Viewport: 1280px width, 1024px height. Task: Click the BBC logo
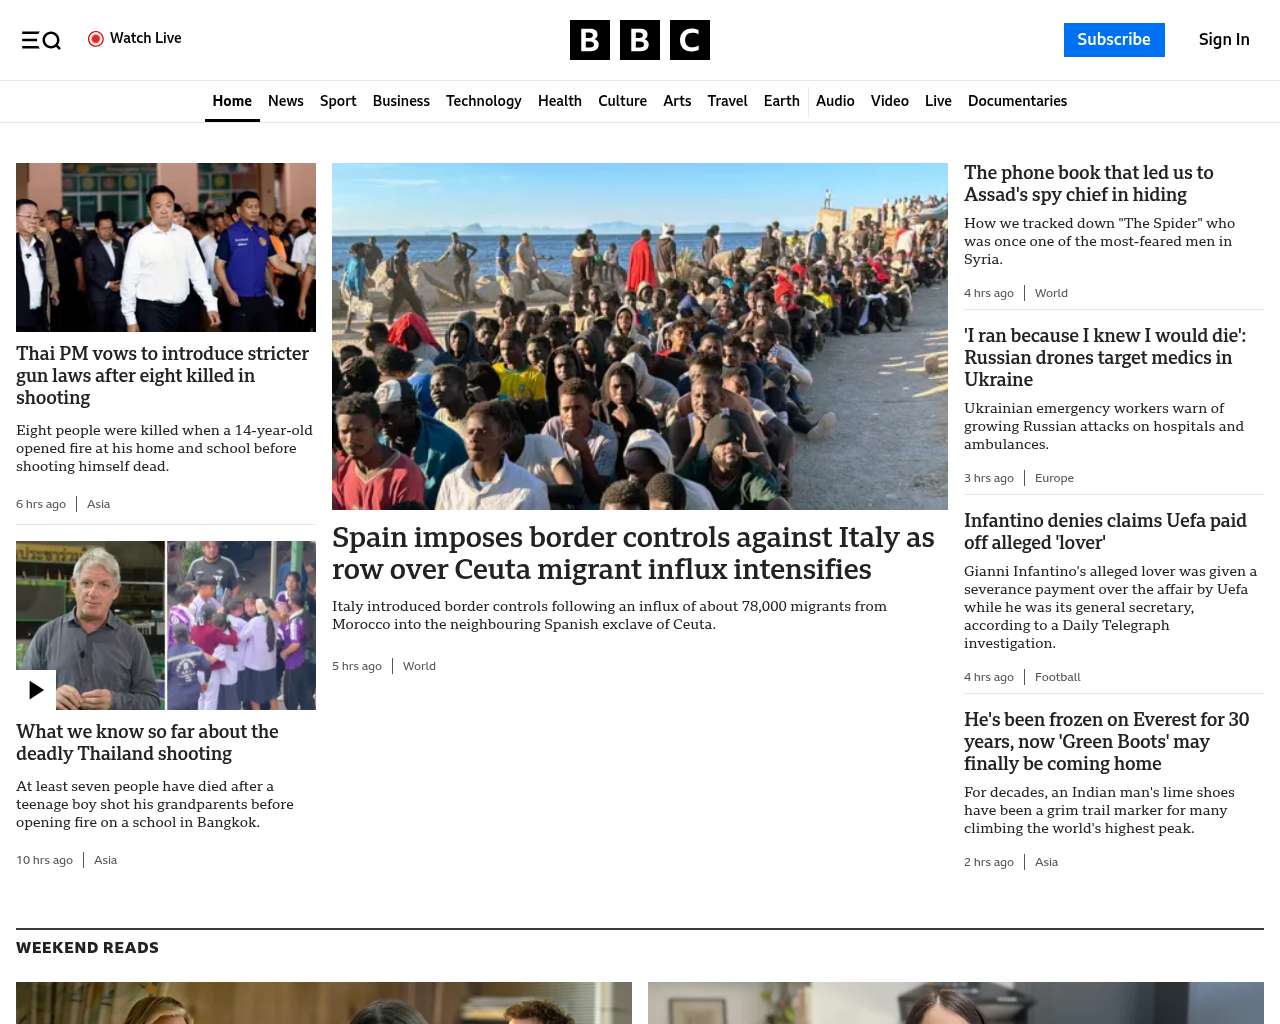(x=640, y=40)
